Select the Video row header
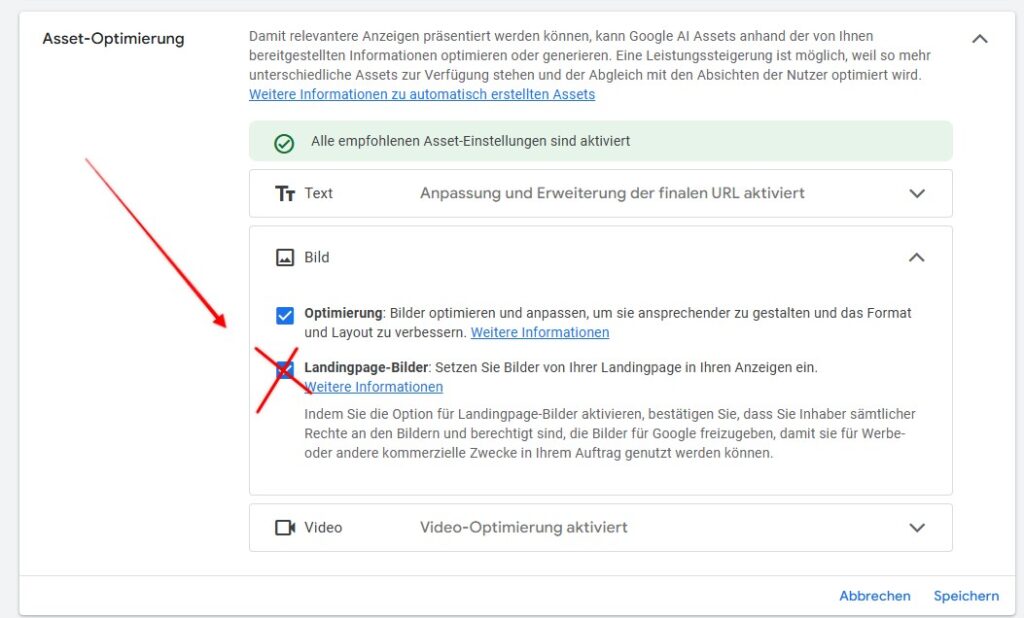Image resolution: width=1024 pixels, height=618 pixels. [323, 527]
